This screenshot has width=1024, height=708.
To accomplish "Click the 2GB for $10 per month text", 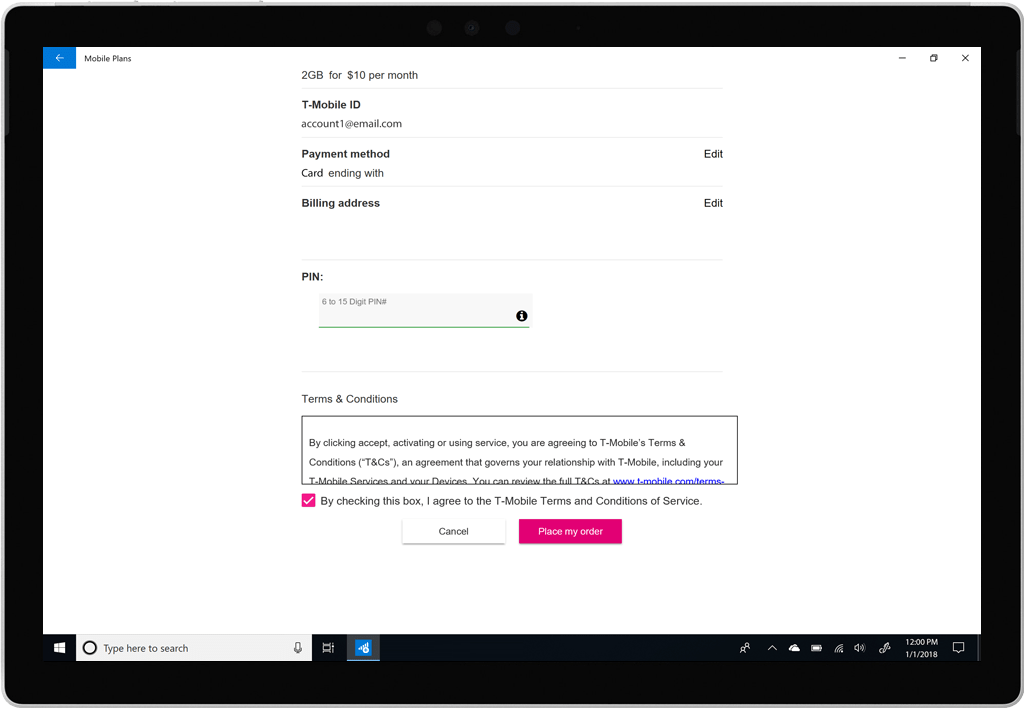I will [359, 75].
